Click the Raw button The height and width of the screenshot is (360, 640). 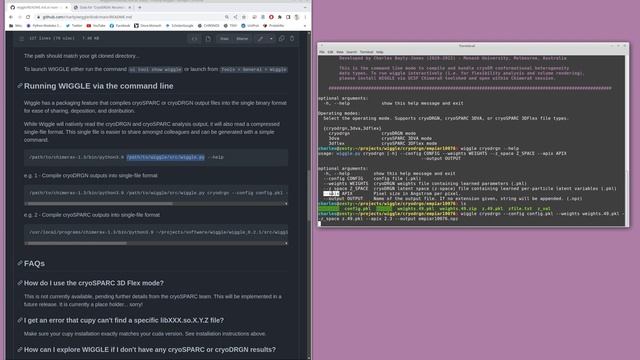pos(224,39)
